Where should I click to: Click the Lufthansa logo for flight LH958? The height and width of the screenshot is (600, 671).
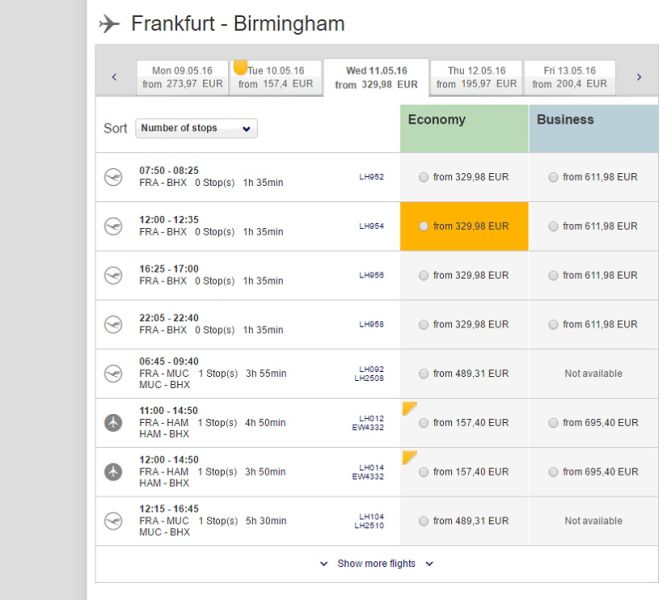point(113,324)
